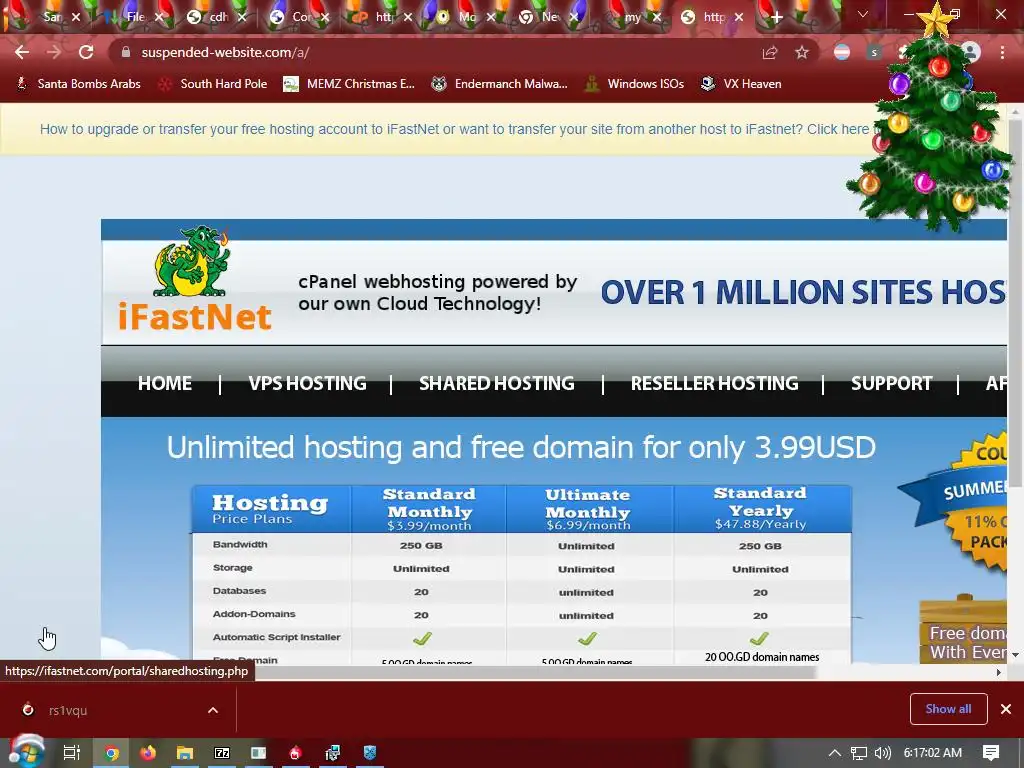Click the striped flag extension icon
Viewport: 1024px width, 768px height.
pos(842,52)
